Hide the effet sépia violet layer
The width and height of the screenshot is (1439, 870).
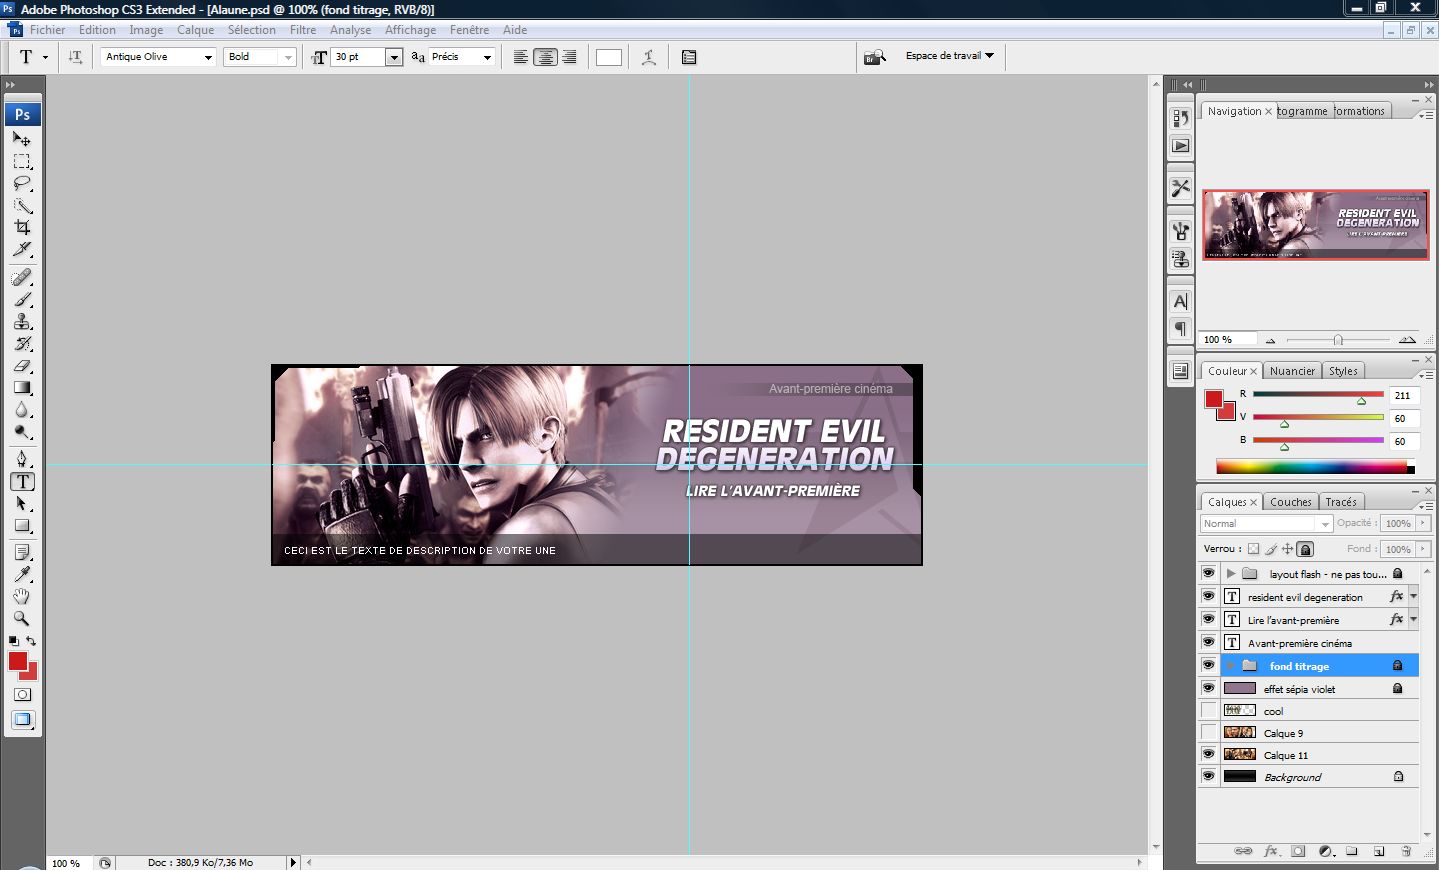coord(1208,688)
